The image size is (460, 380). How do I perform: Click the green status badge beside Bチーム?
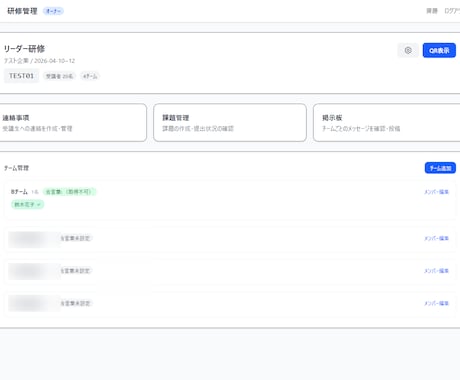click(69, 192)
